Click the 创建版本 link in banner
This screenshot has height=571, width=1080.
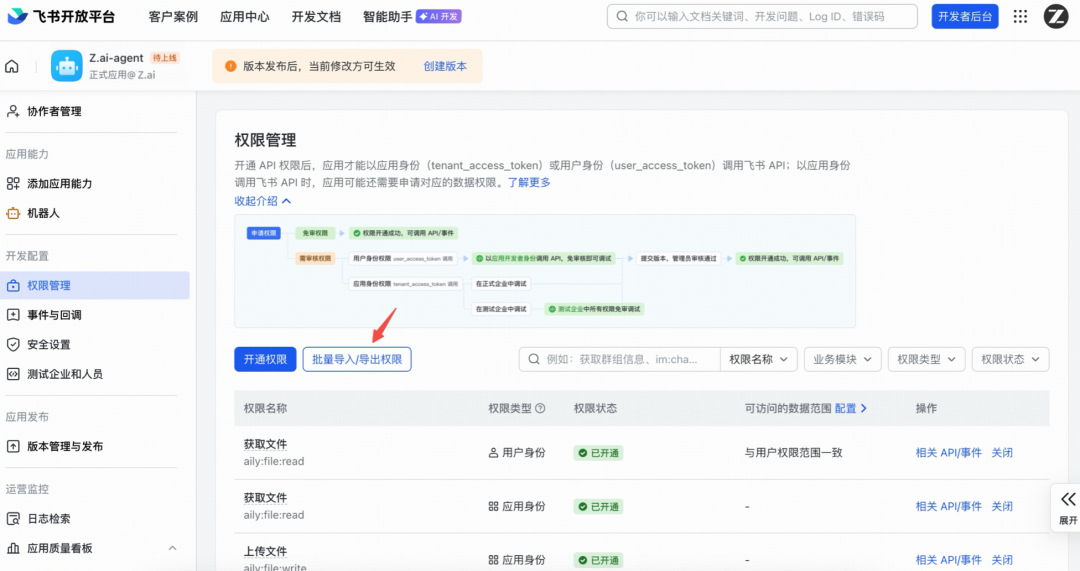click(445, 67)
